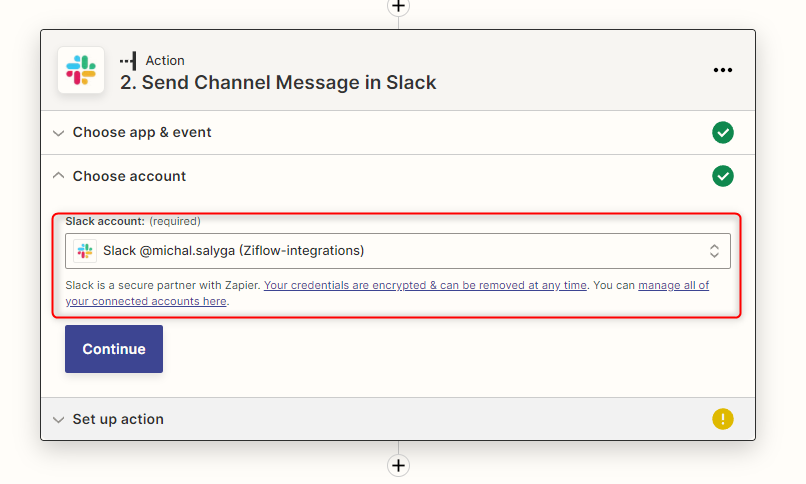806x484 pixels.
Task: Open the three-dot step options menu
Action: pyautogui.click(x=723, y=70)
